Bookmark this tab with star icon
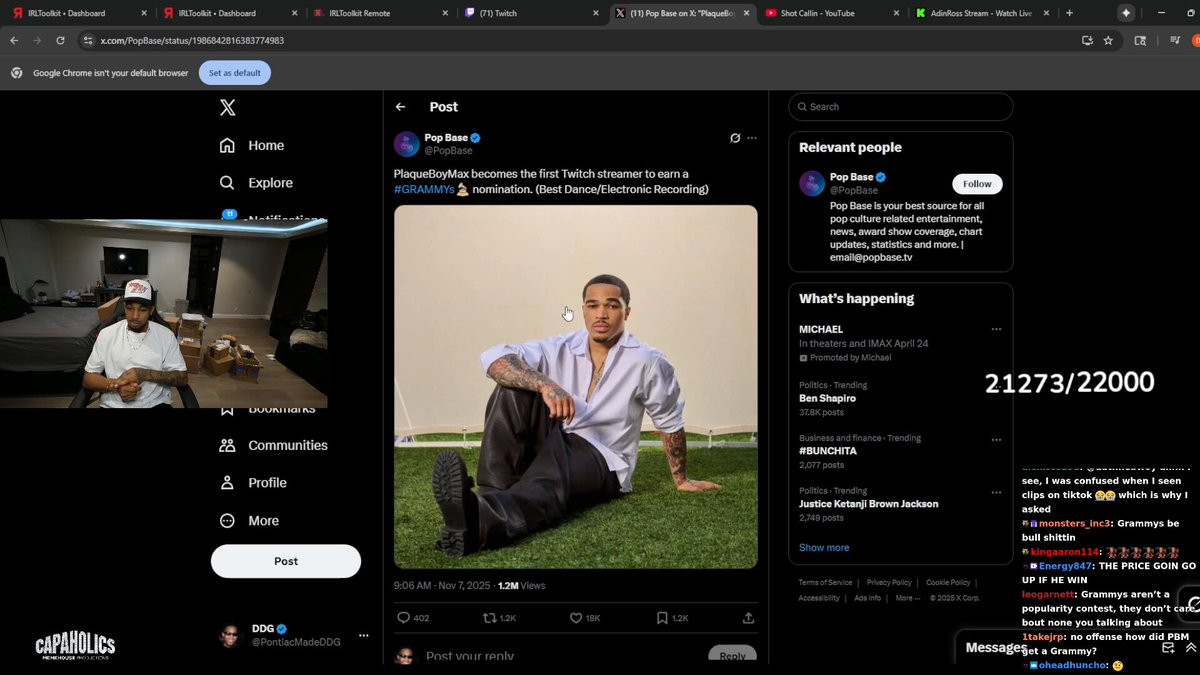Viewport: 1200px width, 675px height. coord(1108,40)
